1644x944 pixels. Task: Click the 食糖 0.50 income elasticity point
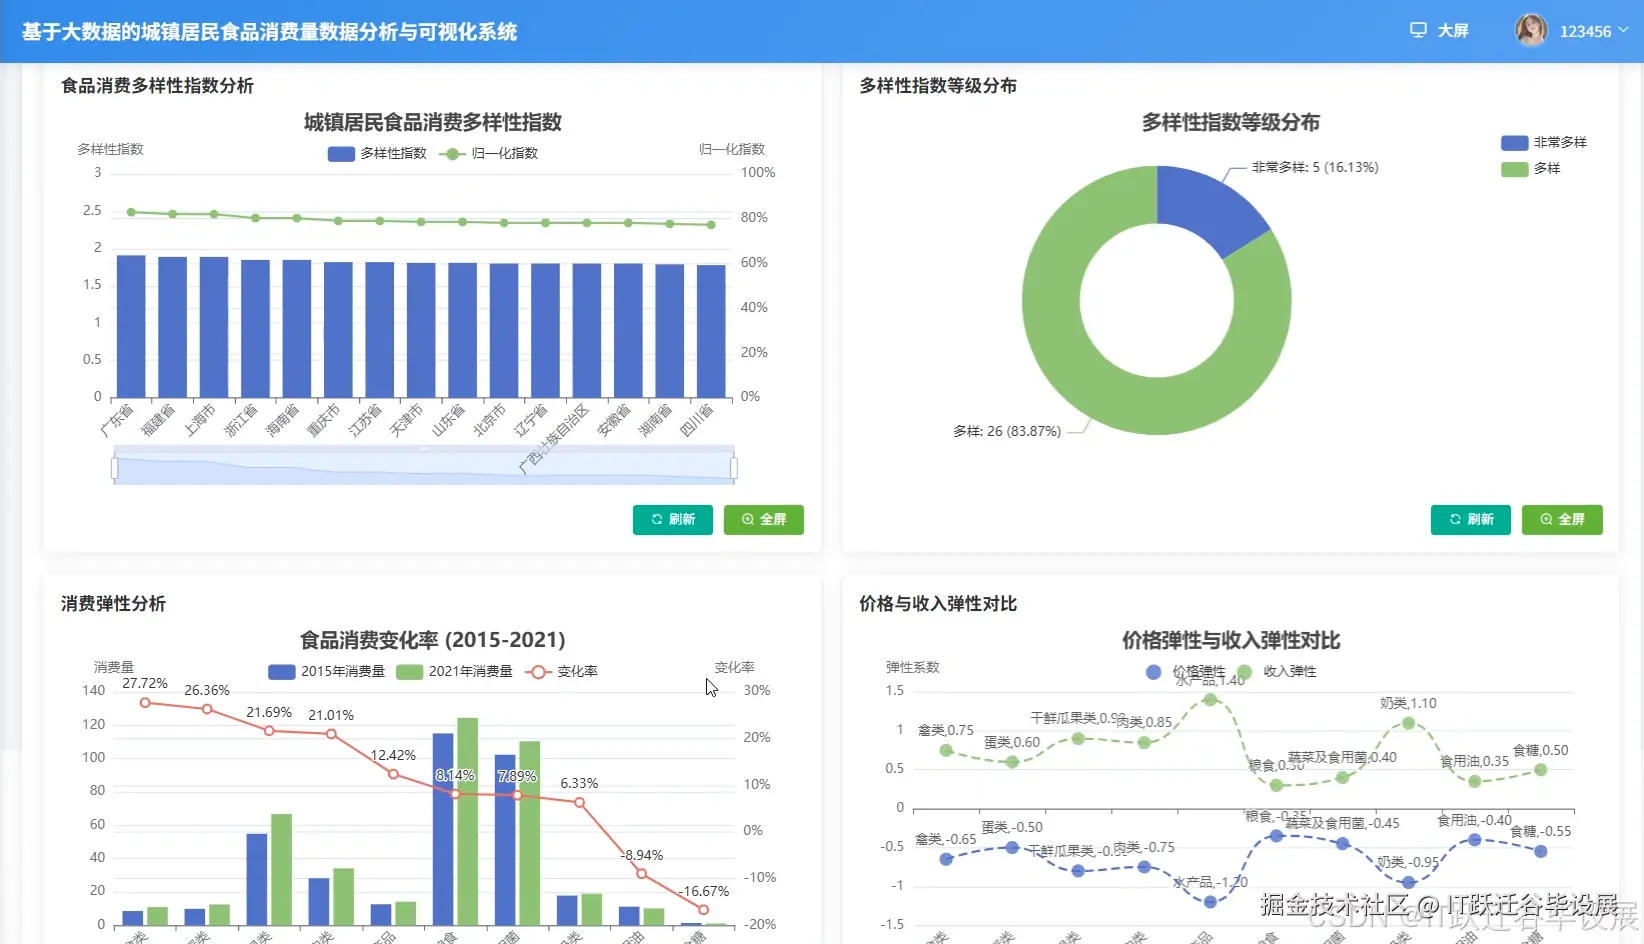(x=1541, y=770)
